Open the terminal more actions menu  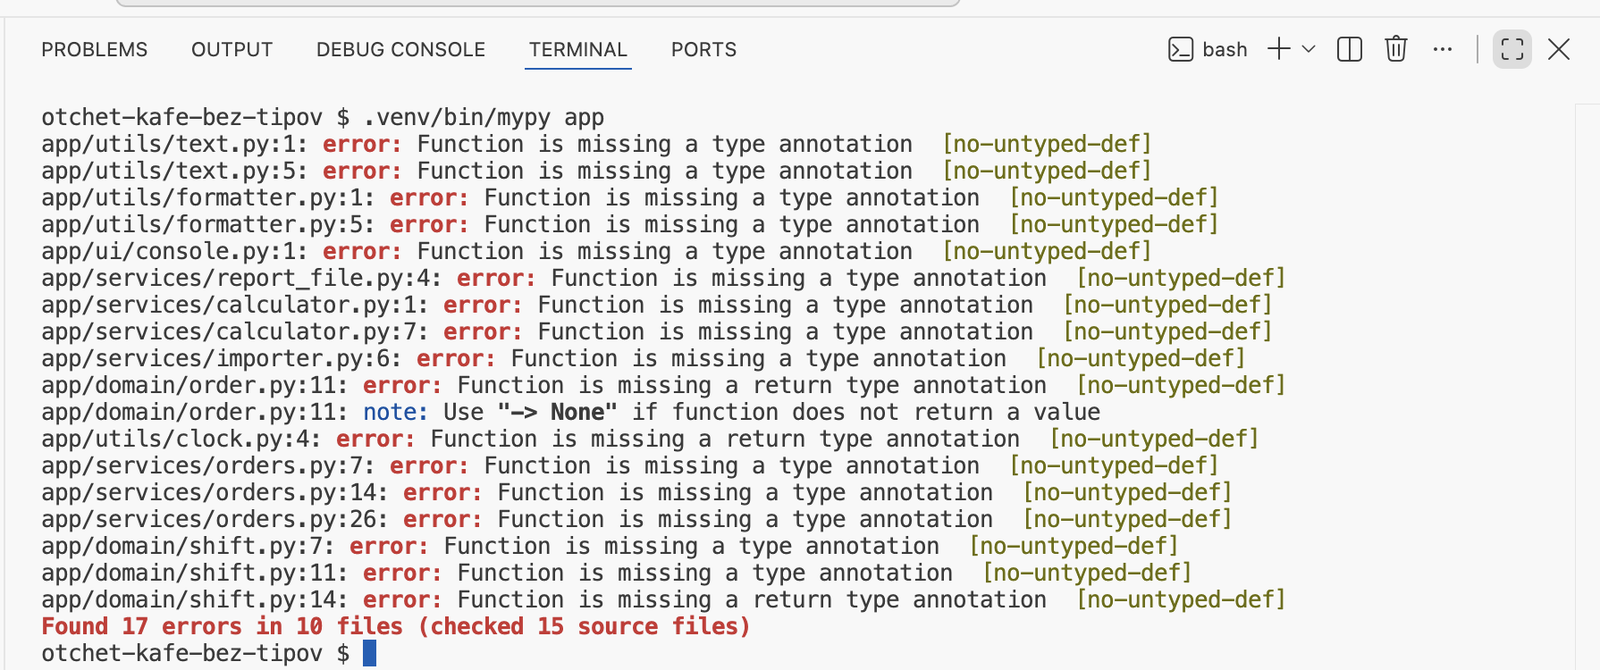1442,49
